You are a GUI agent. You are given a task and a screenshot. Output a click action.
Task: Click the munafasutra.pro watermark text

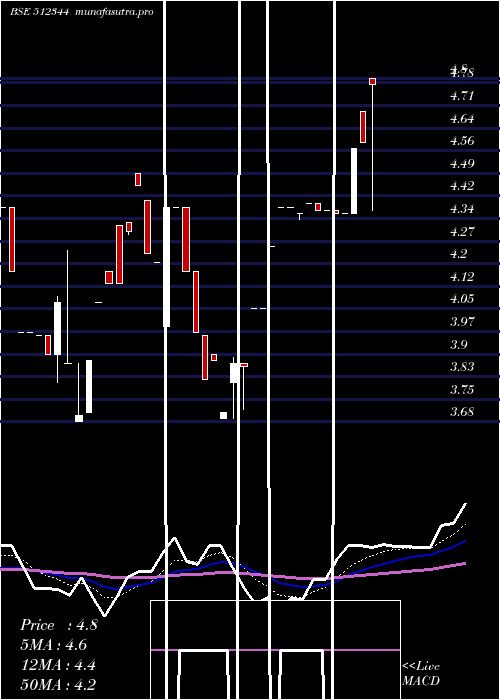pos(114,12)
